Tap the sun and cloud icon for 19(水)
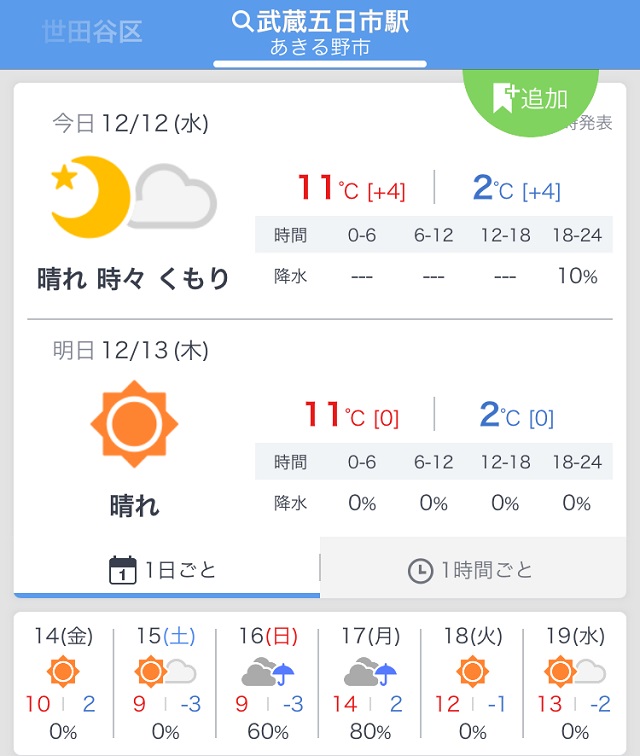This screenshot has width=640, height=756. point(574,671)
